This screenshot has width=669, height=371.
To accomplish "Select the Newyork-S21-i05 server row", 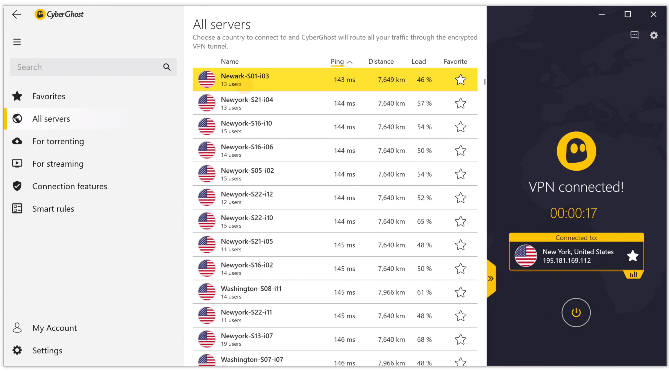I will point(335,245).
